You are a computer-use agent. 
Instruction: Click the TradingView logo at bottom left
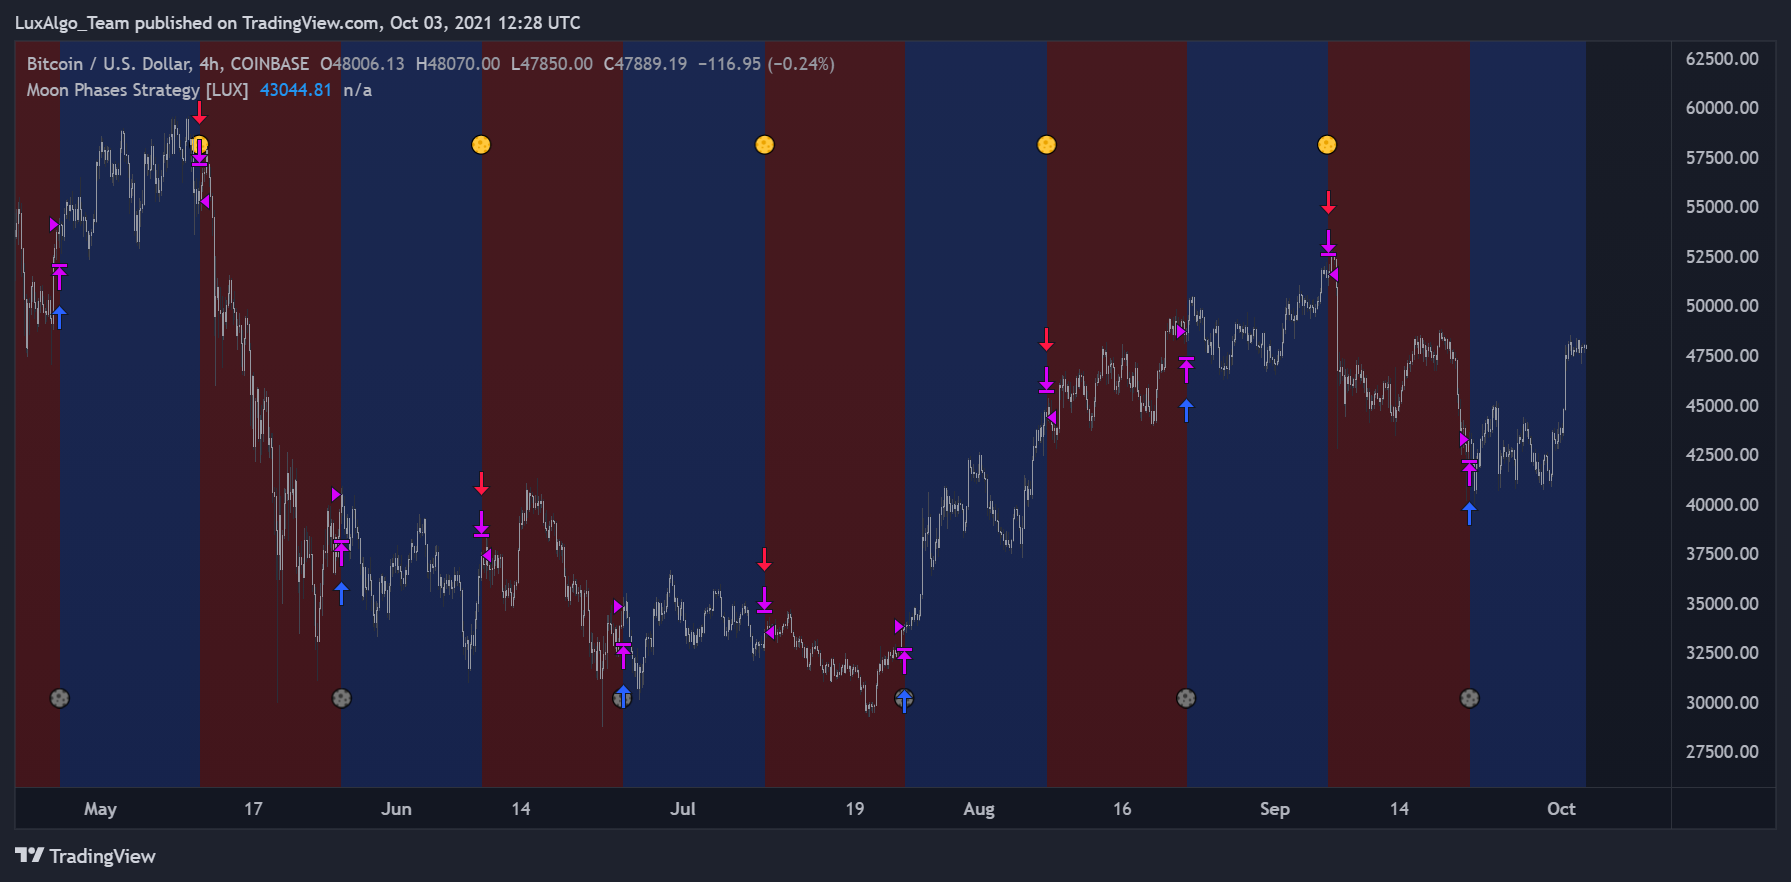click(86, 856)
